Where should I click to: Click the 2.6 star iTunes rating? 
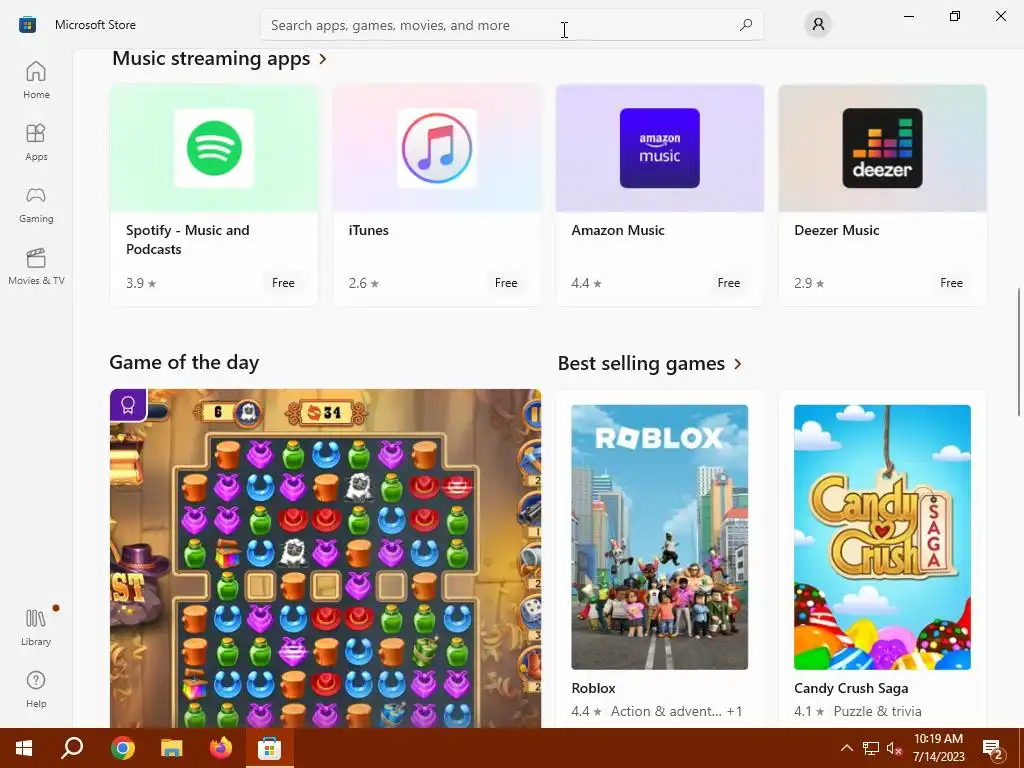(364, 283)
